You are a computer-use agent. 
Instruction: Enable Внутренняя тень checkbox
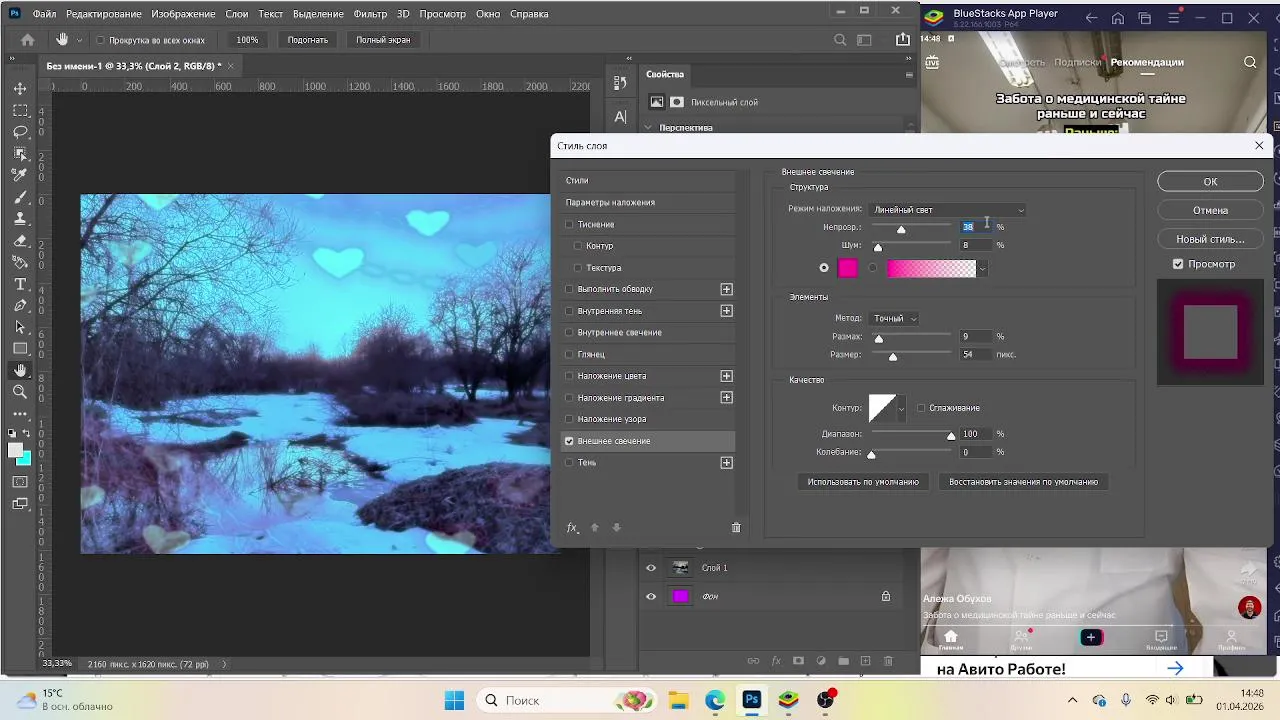(569, 311)
